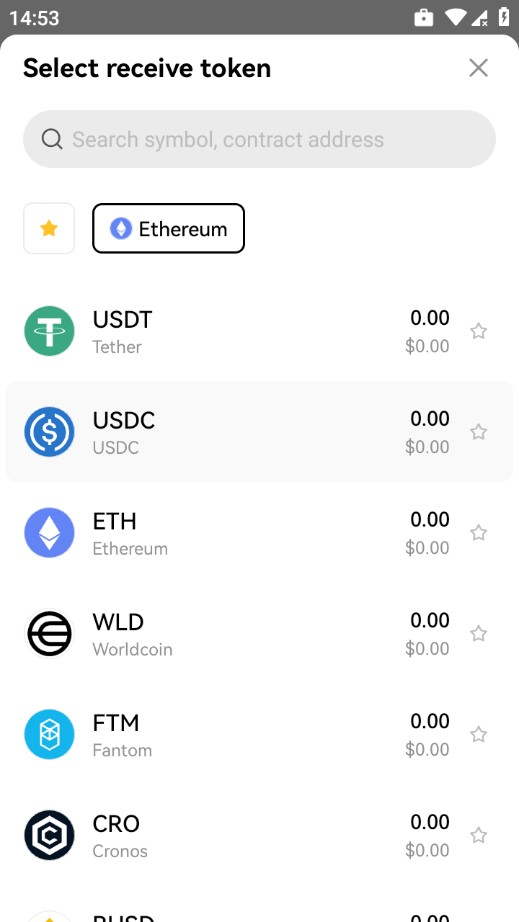Add FTM to favorites
519x922 pixels.
pos(478,734)
